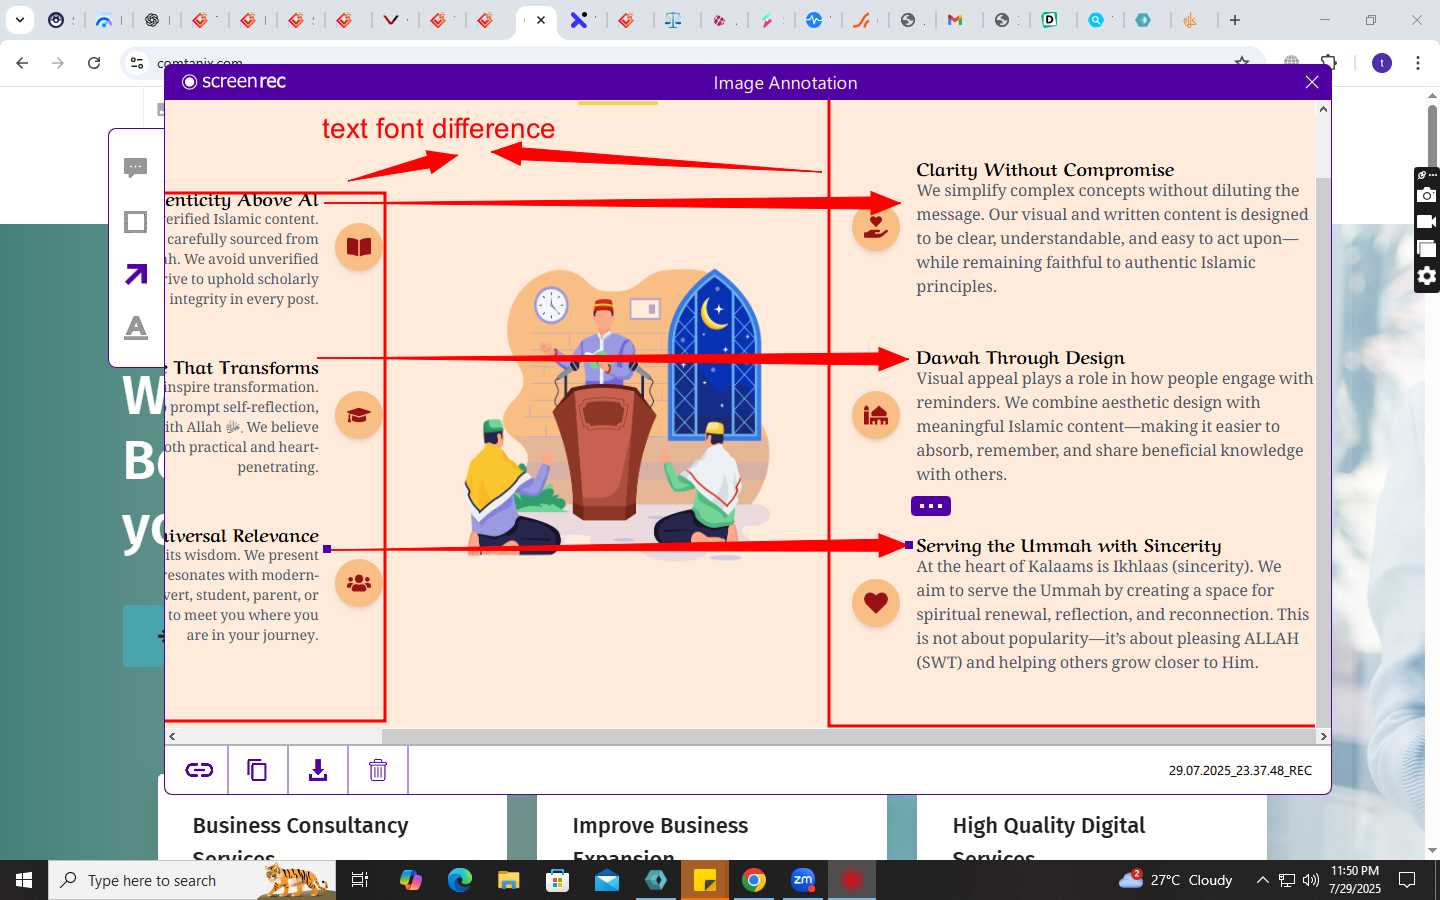The image size is (1440, 900).
Task: Go back in Chrome browser
Action: pos(22,63)
